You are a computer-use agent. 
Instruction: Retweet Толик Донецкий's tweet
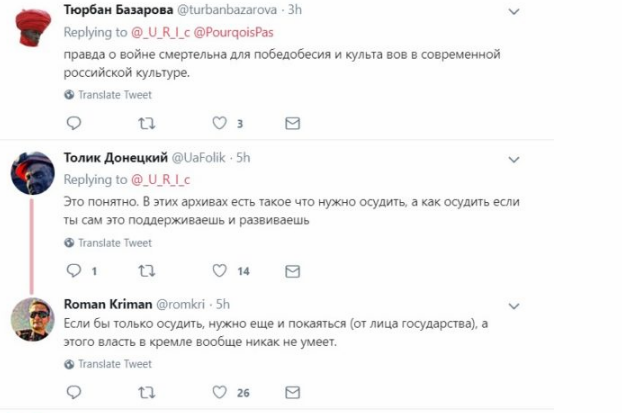(x=146, y=271)
